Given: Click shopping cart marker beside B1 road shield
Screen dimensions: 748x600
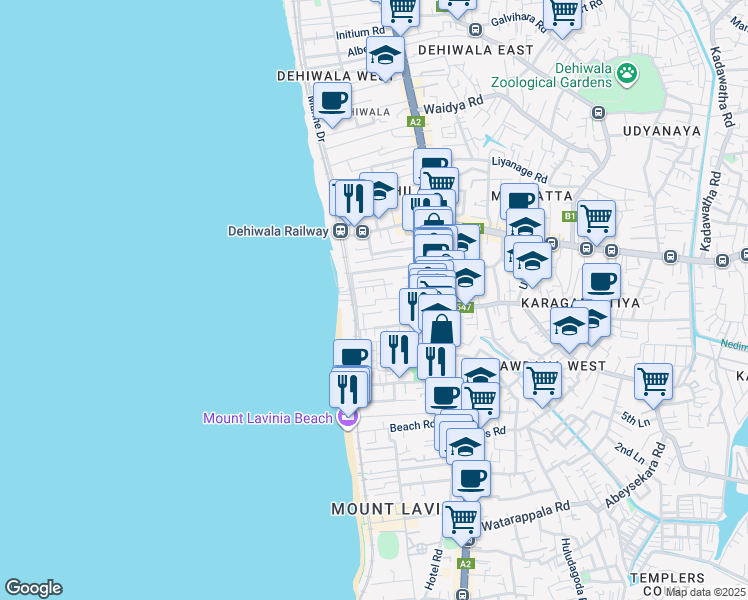Looking at the screenshot, I should [596, 217].
